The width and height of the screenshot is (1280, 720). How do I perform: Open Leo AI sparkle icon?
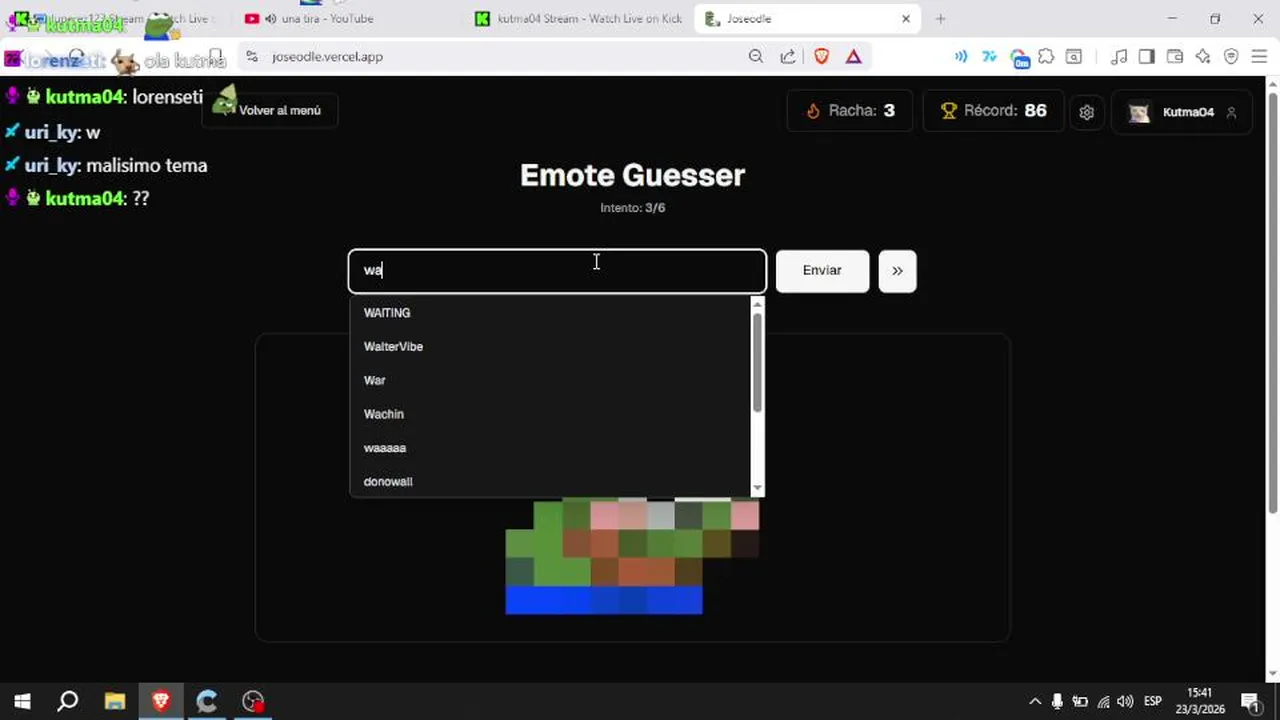point(1203,57)
